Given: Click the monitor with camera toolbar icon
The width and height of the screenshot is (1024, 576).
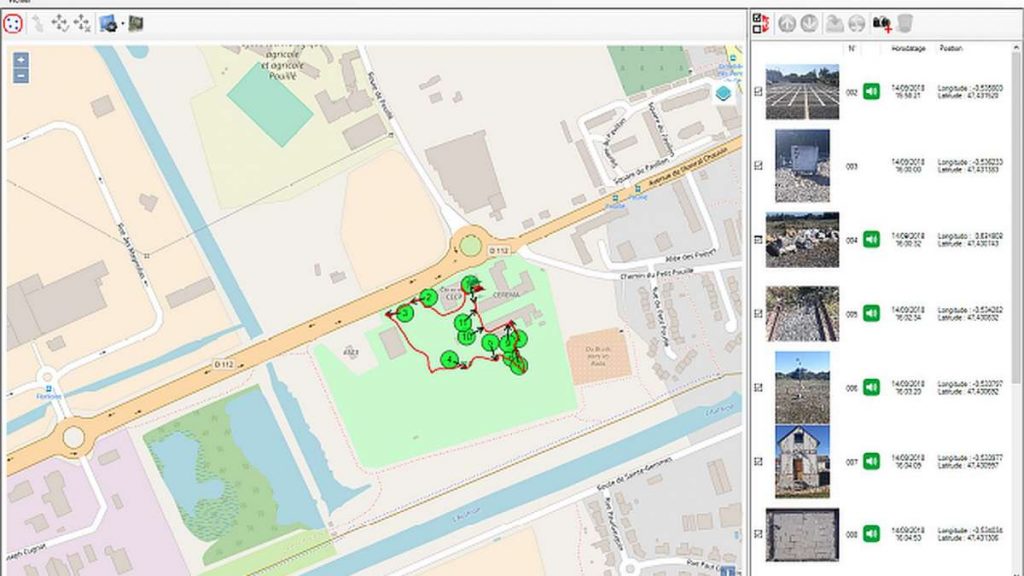Looking at the screenshot, I should pos(108,24).
